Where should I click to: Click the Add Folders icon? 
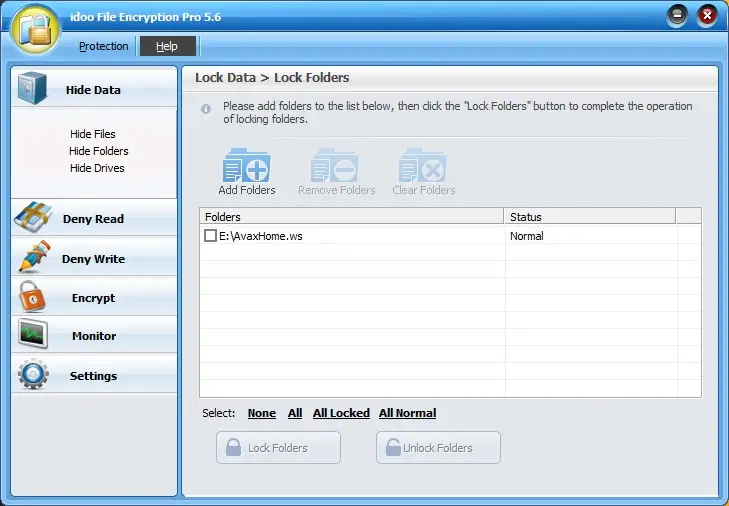coord(246,166)
